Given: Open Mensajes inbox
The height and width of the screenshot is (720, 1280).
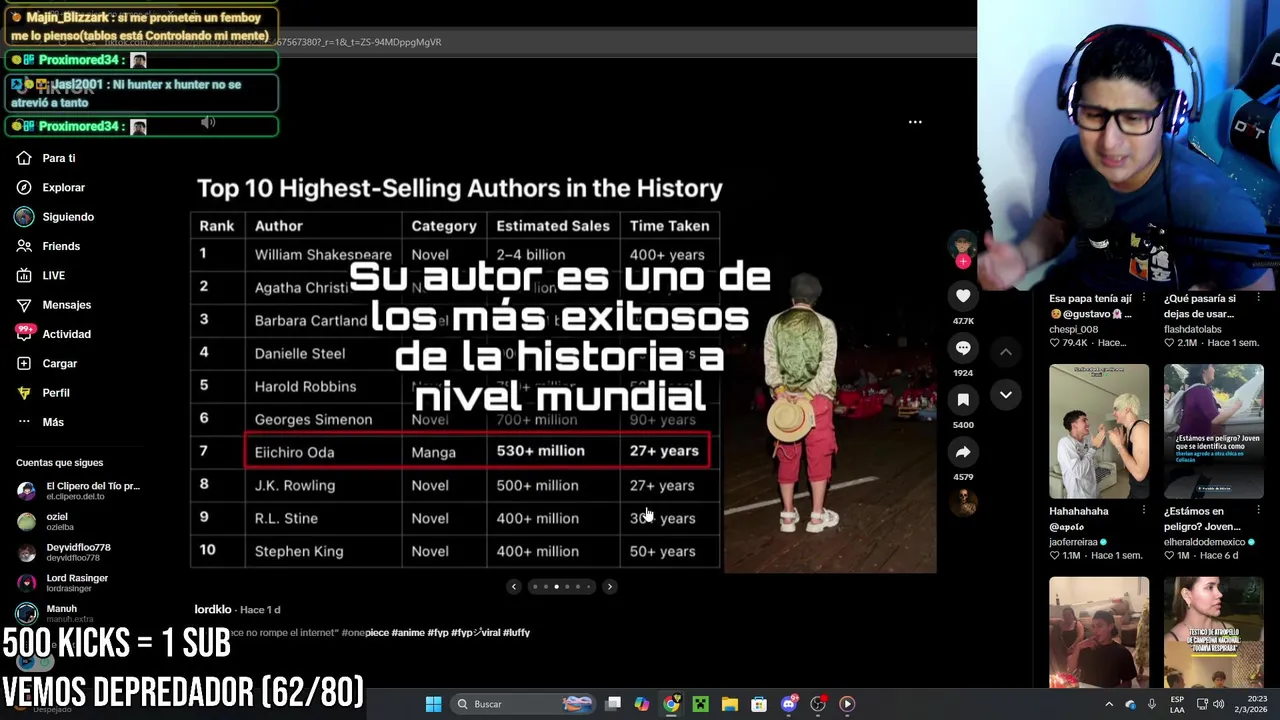Looking at the screenshot, I should point(53,305).
